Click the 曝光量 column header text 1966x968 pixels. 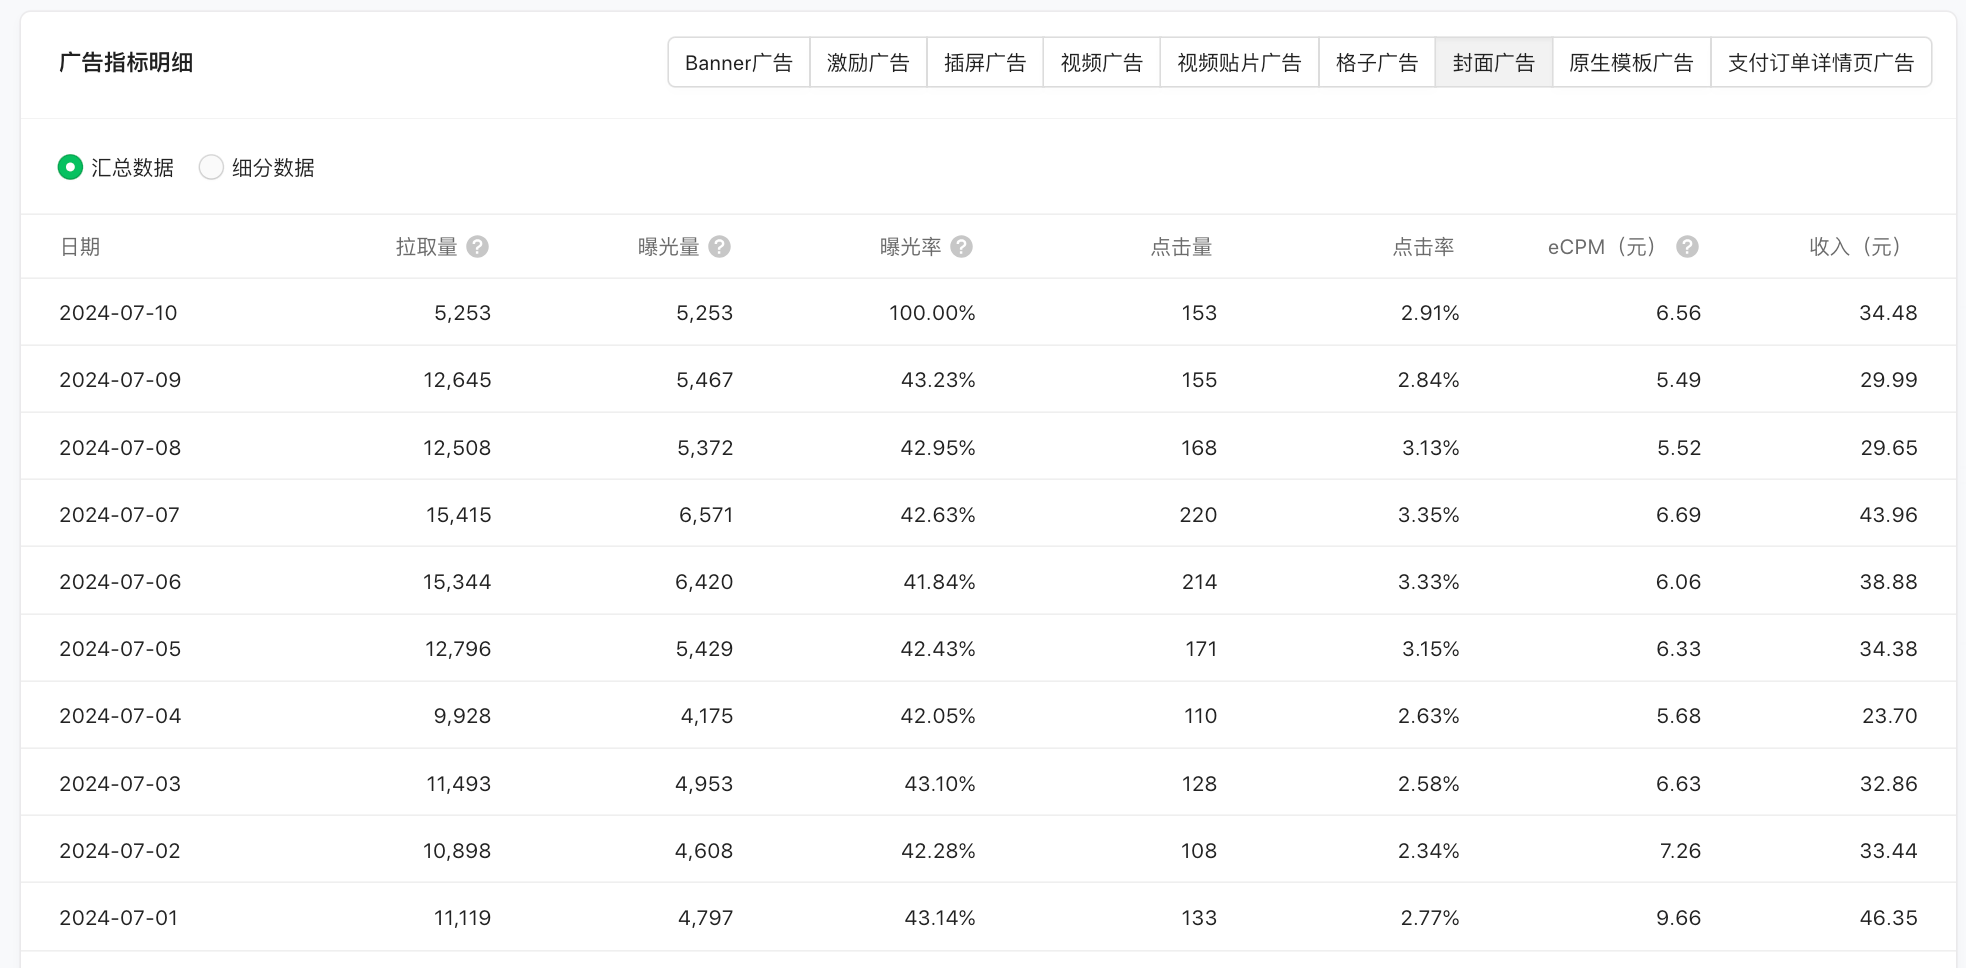669,247
